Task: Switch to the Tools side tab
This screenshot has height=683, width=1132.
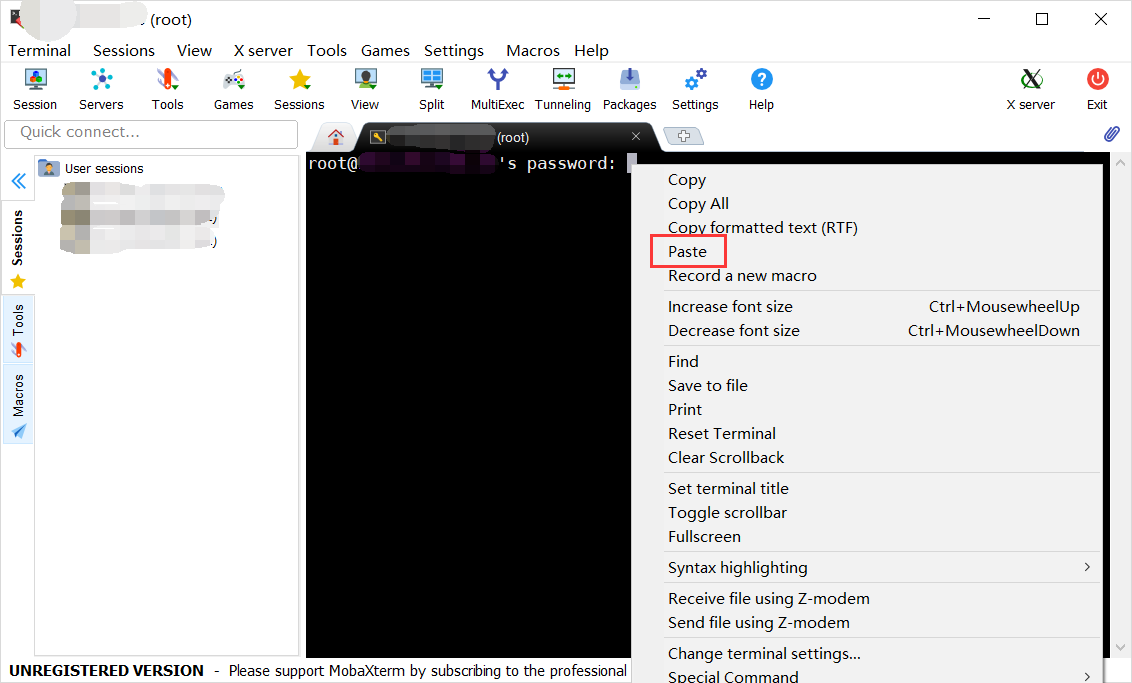Action: (x=18, y=330)
